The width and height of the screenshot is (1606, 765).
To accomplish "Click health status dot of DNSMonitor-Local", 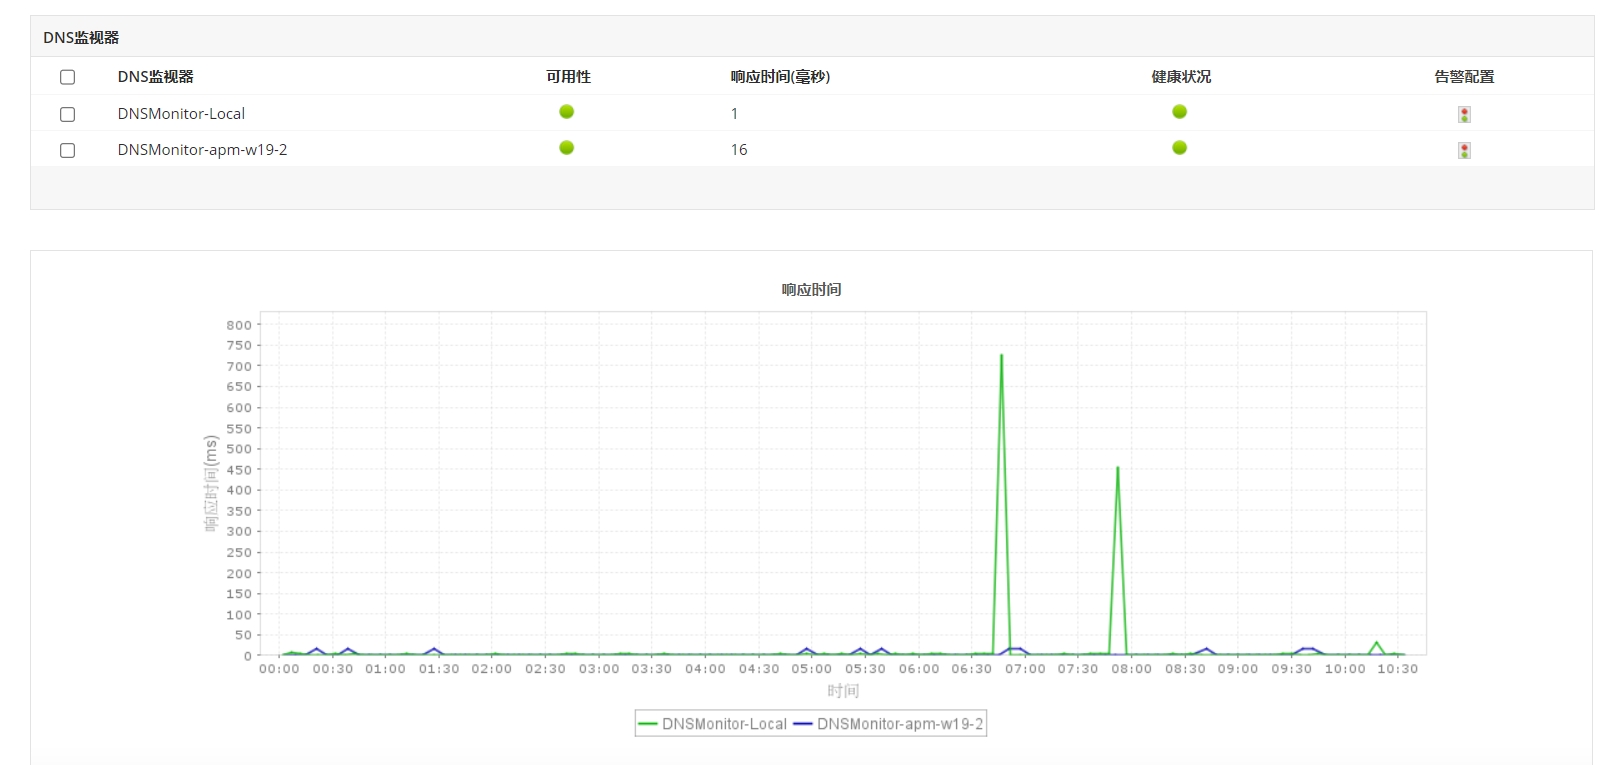I will point(1180,112).
